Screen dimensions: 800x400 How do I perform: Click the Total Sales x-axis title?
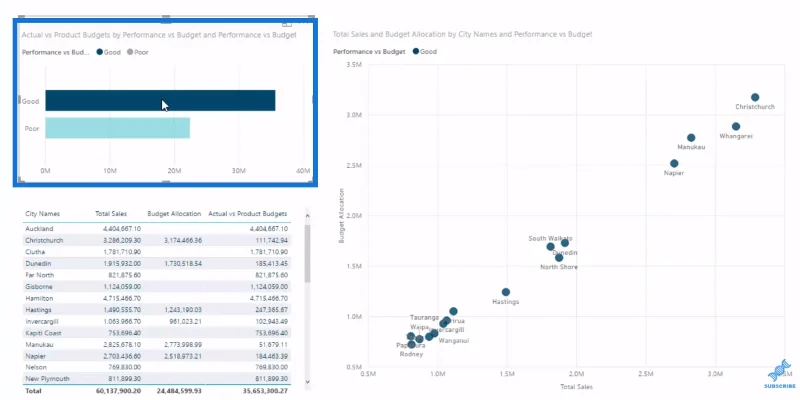[577, 387]
